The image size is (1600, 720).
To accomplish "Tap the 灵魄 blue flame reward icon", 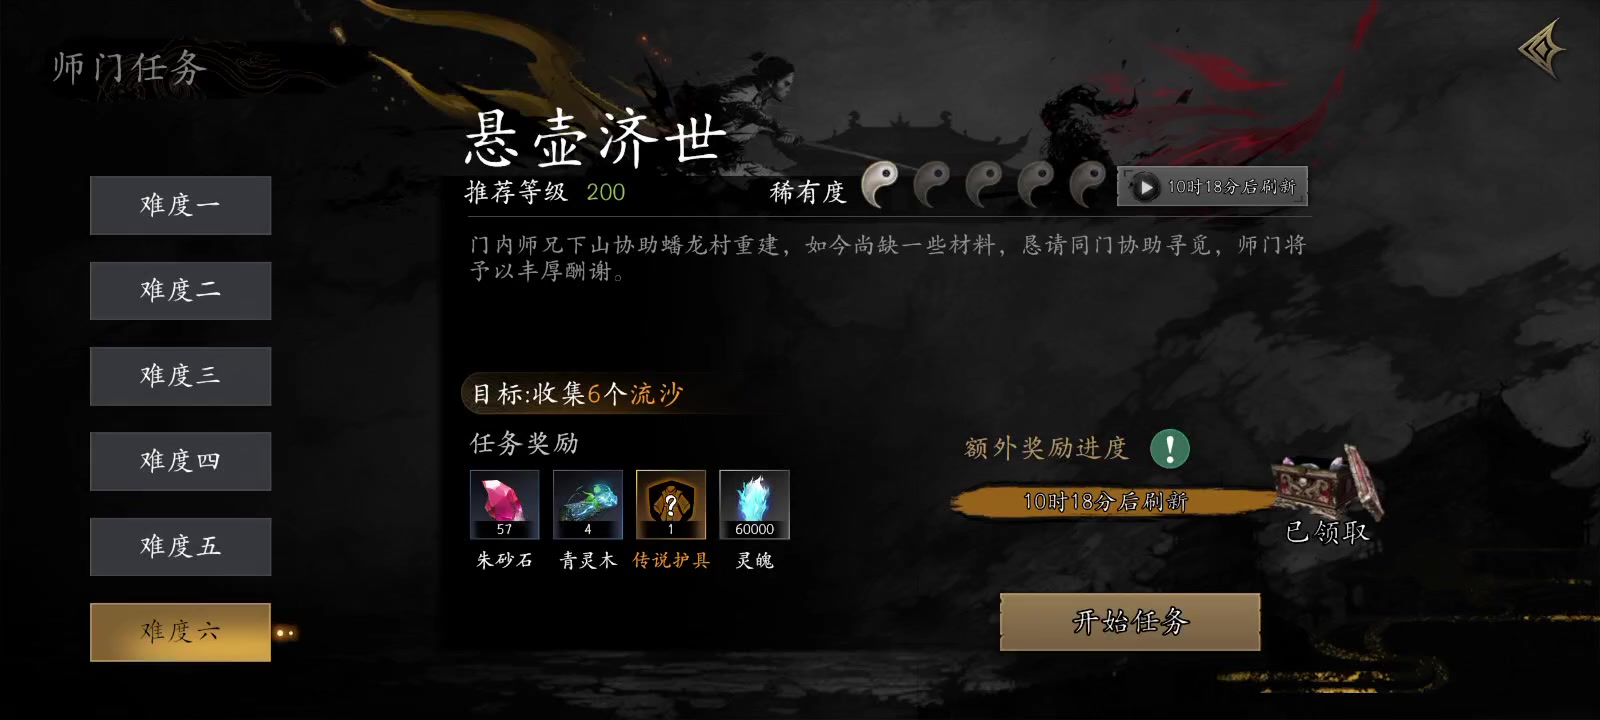I will [754, 505].
